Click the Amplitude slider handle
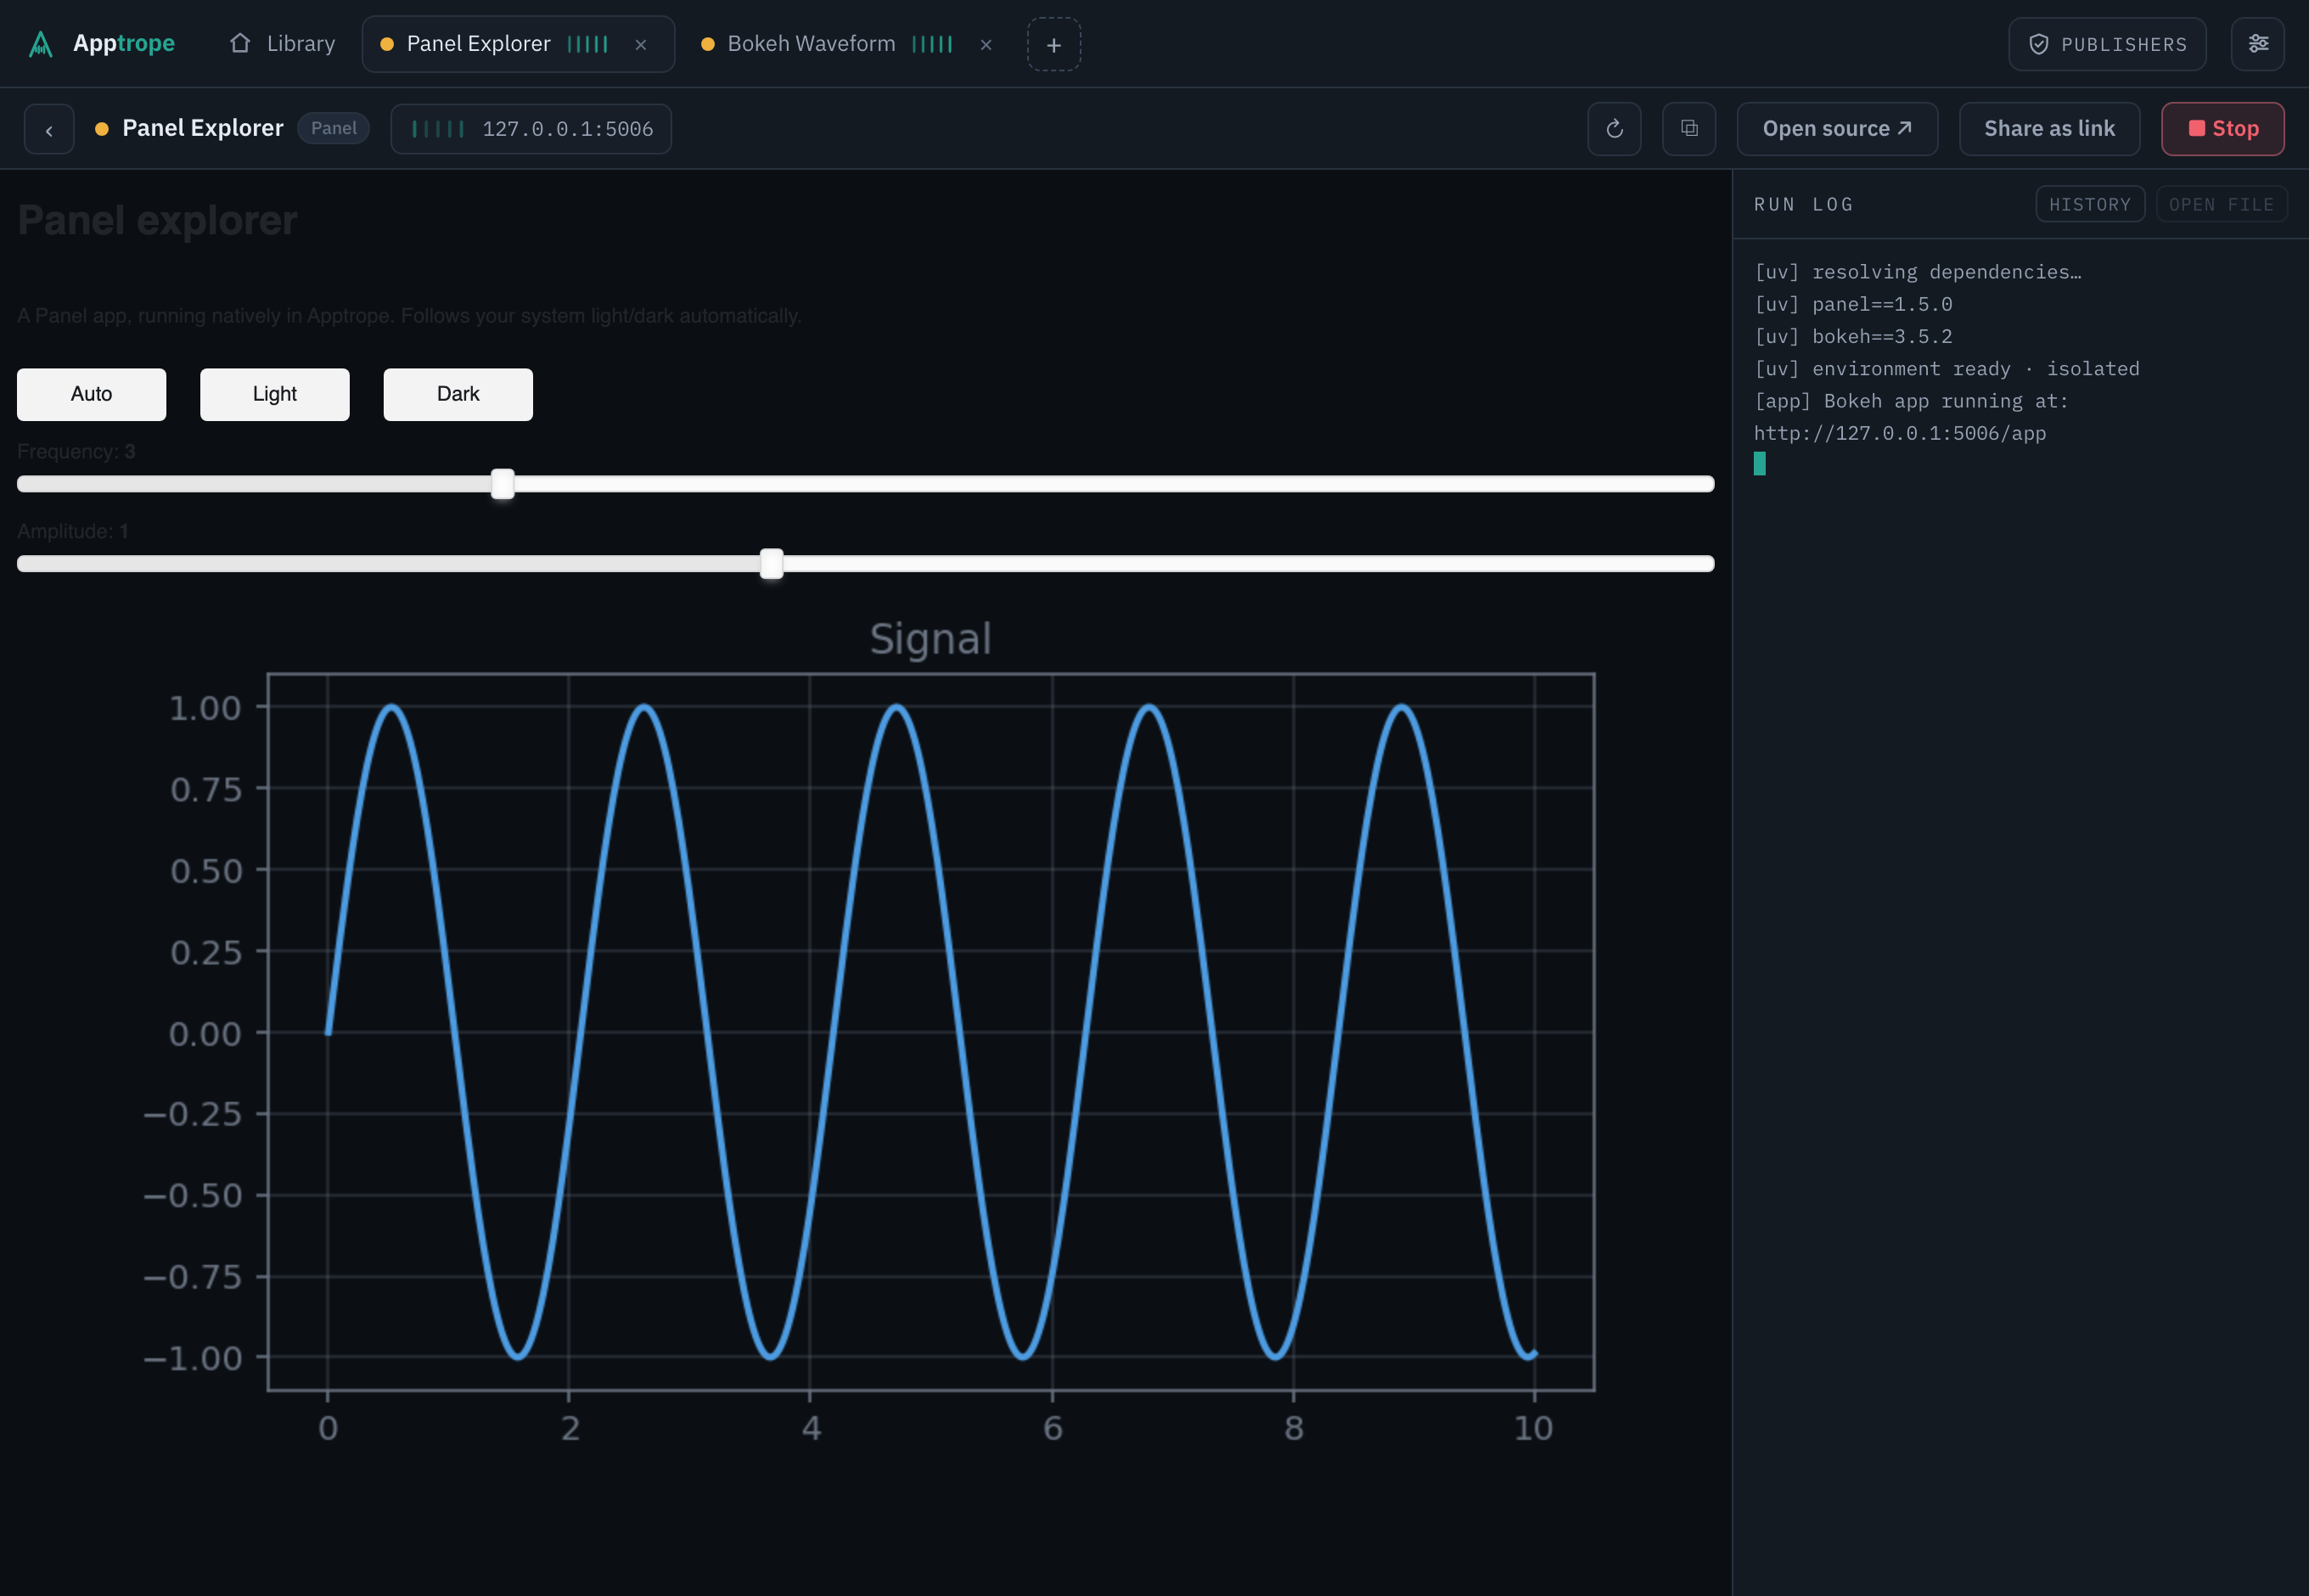Viewport: 2309px width, 1596px height. pyautogui.click(x=771, y=564)
